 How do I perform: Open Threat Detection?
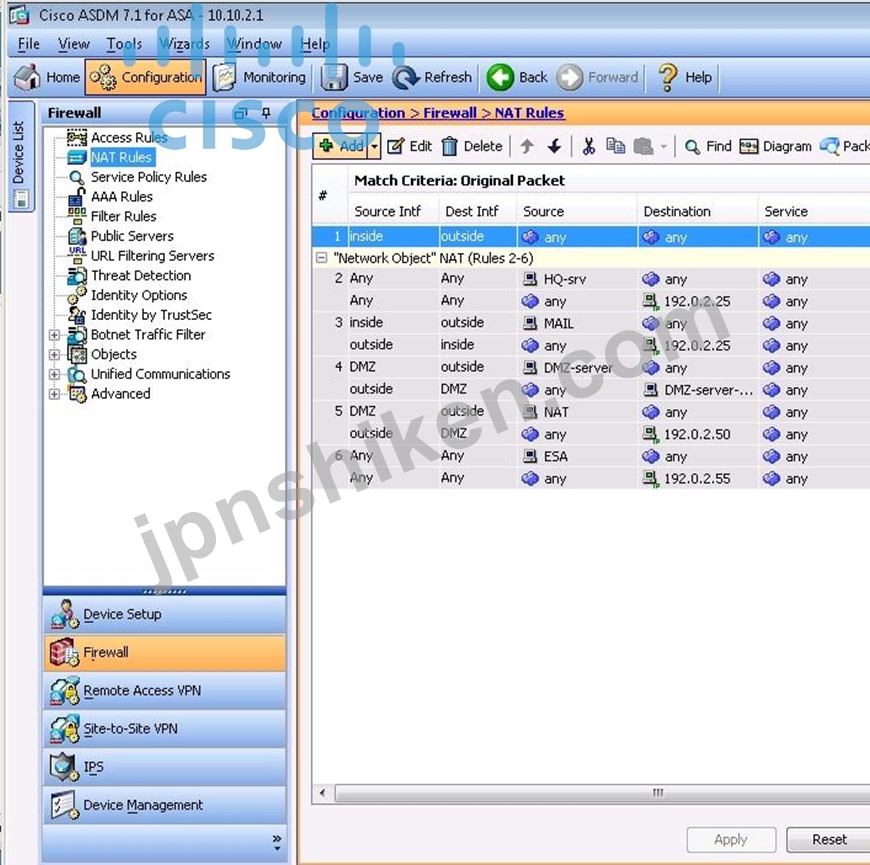pos(141,275)
